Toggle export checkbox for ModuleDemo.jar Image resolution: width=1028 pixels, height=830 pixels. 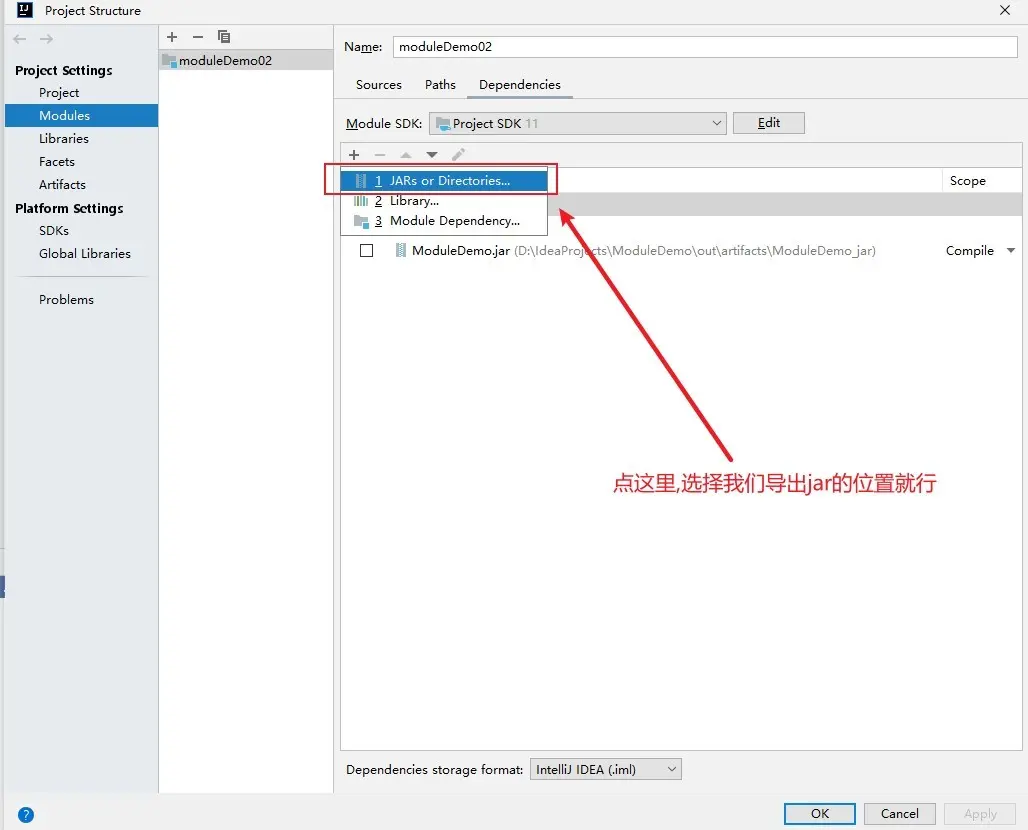pos(366,250)
